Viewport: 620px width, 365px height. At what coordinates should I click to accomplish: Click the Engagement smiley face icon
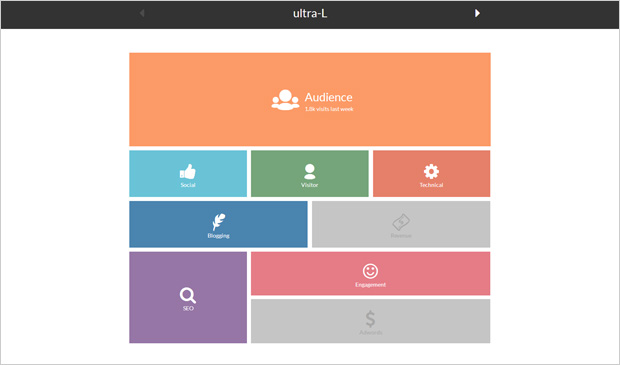(x=370, y=271)
